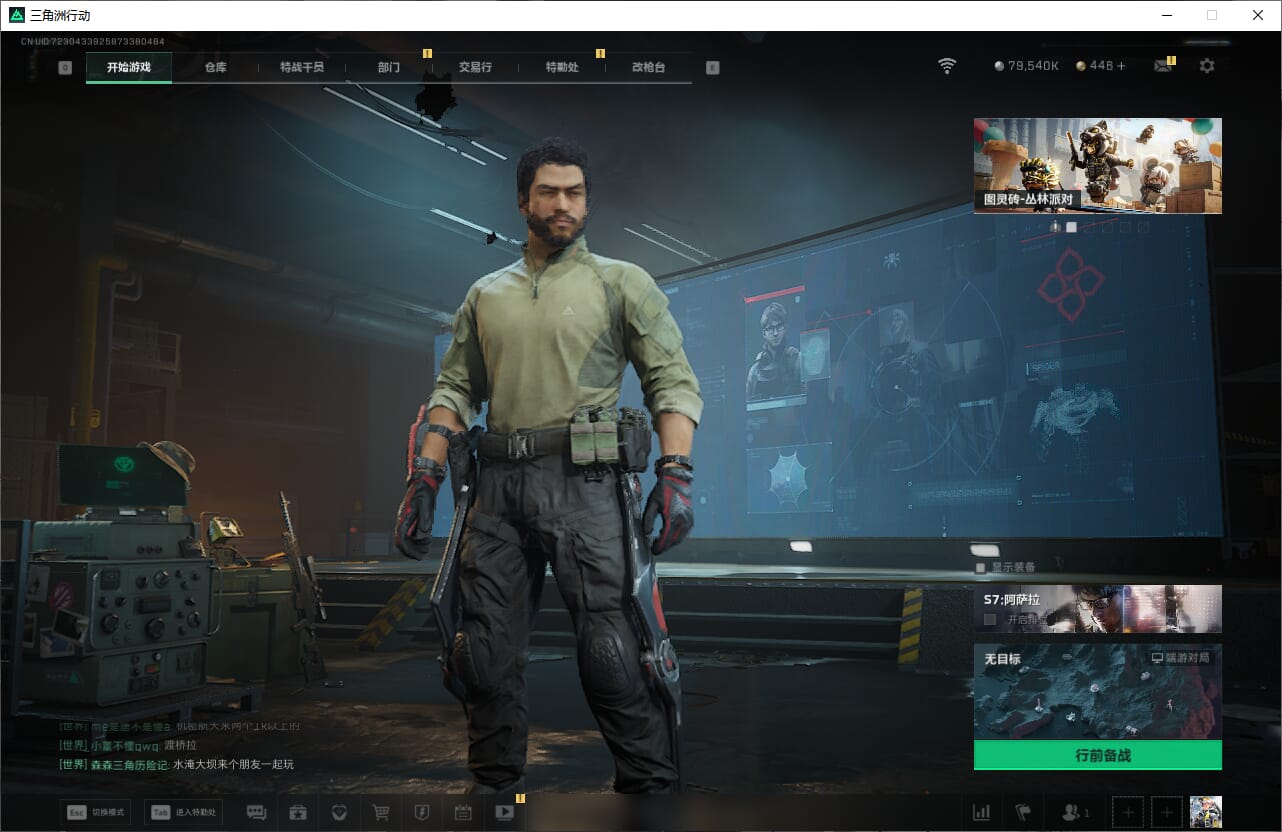Click the 小童不懂qwq world chat message
Image resolution: width=1282 pixels, height=832 pixels.
coord(128,745)
